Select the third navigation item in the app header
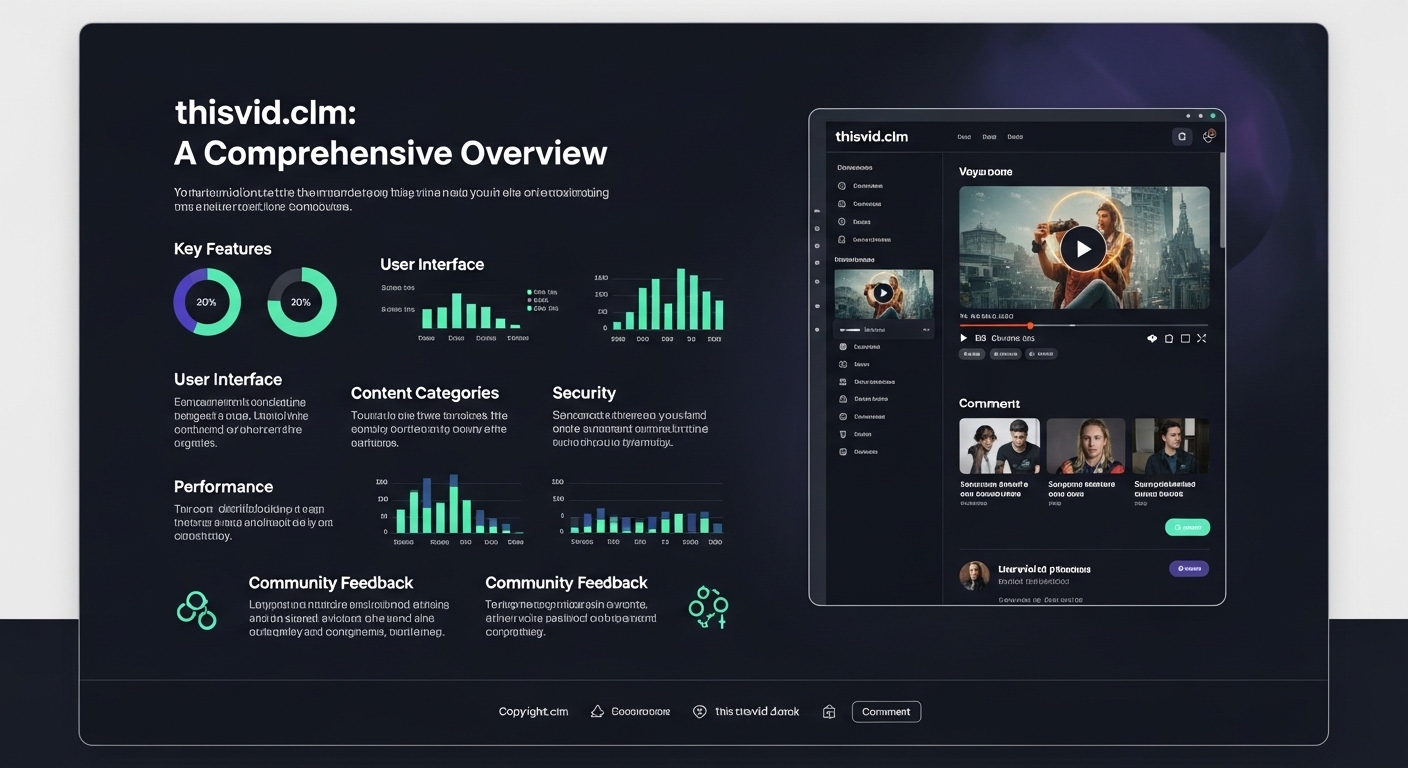 (x=1015, y=137)
